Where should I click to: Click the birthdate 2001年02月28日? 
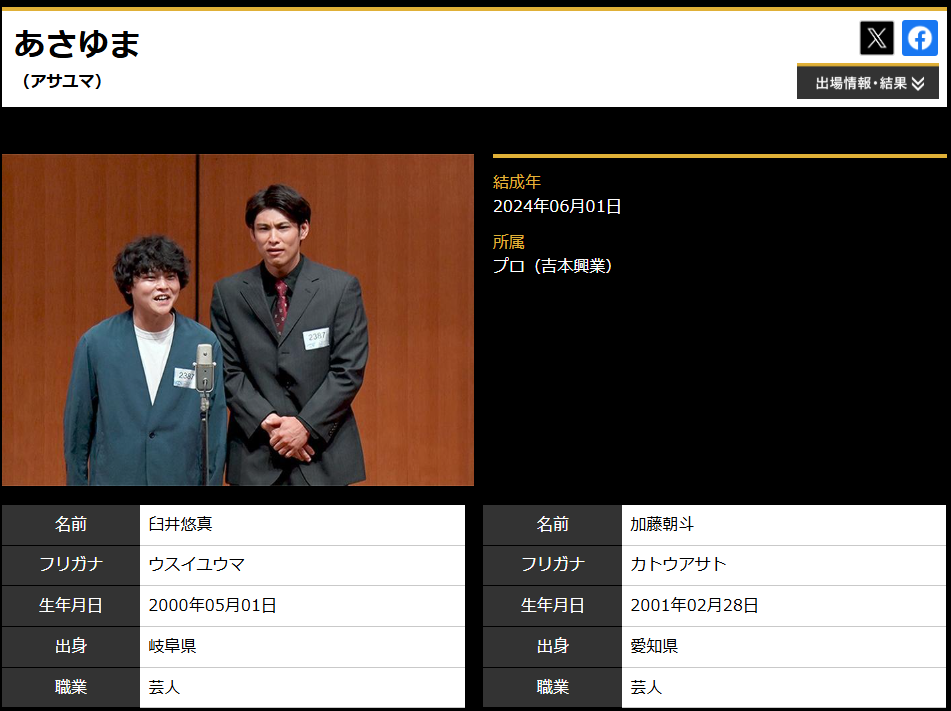(694, 605)
